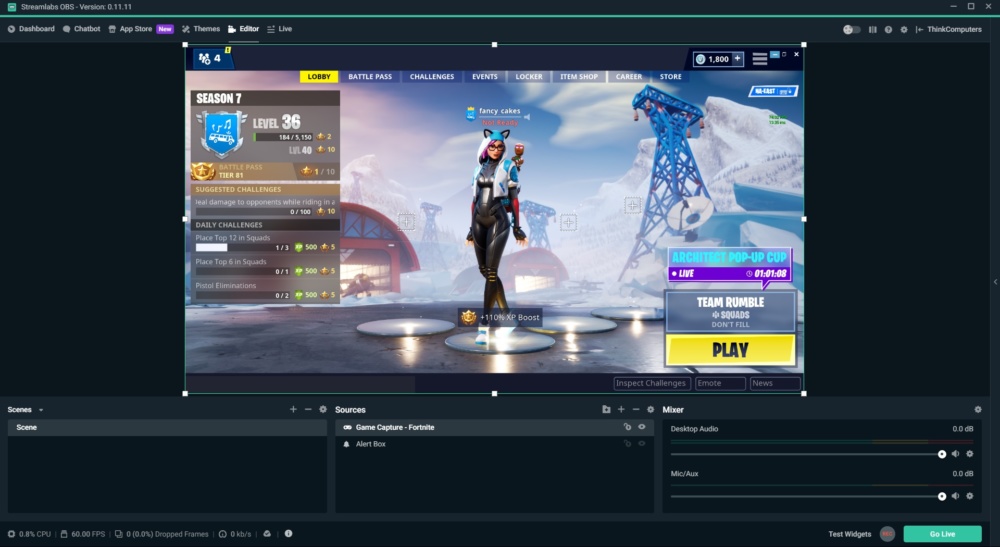Screen dimensions: 1000x547
Task: Select the Editor tab
Action: [x=244, y=29]
